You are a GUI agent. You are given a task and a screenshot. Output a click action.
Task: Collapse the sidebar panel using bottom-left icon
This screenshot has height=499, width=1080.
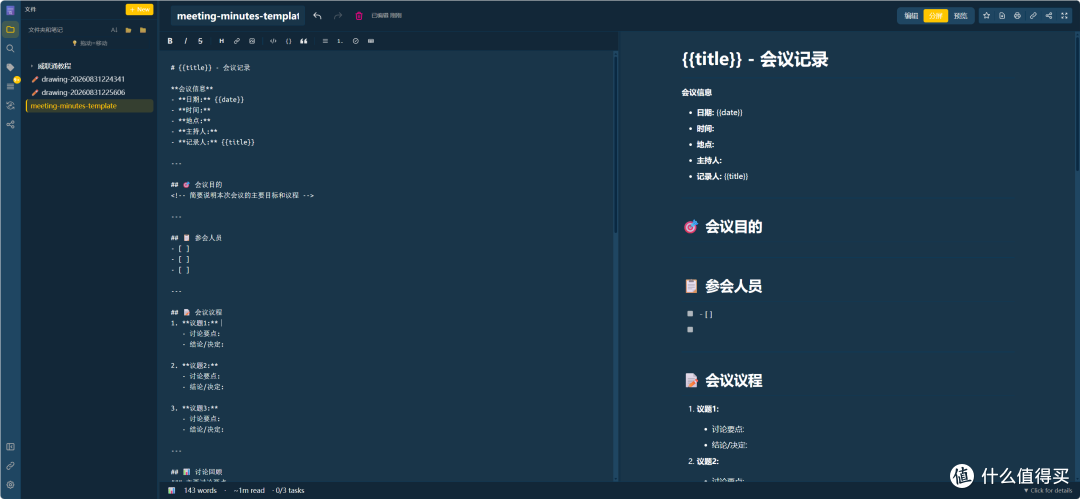coord(10,447)
